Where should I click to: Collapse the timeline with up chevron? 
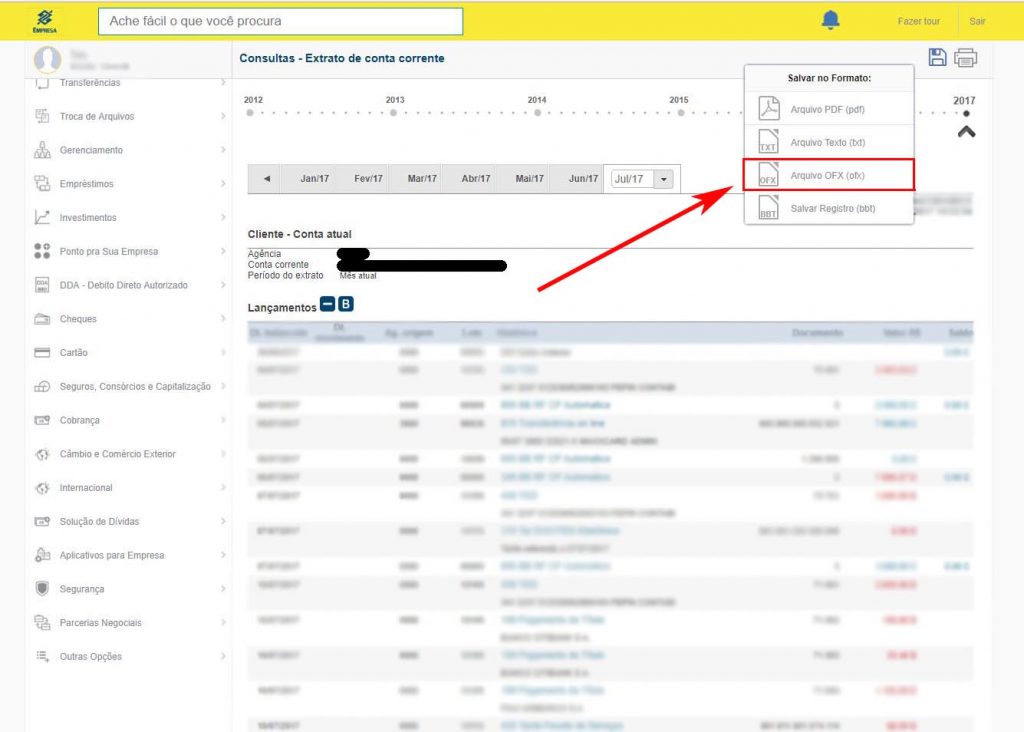tap(966, 132)
